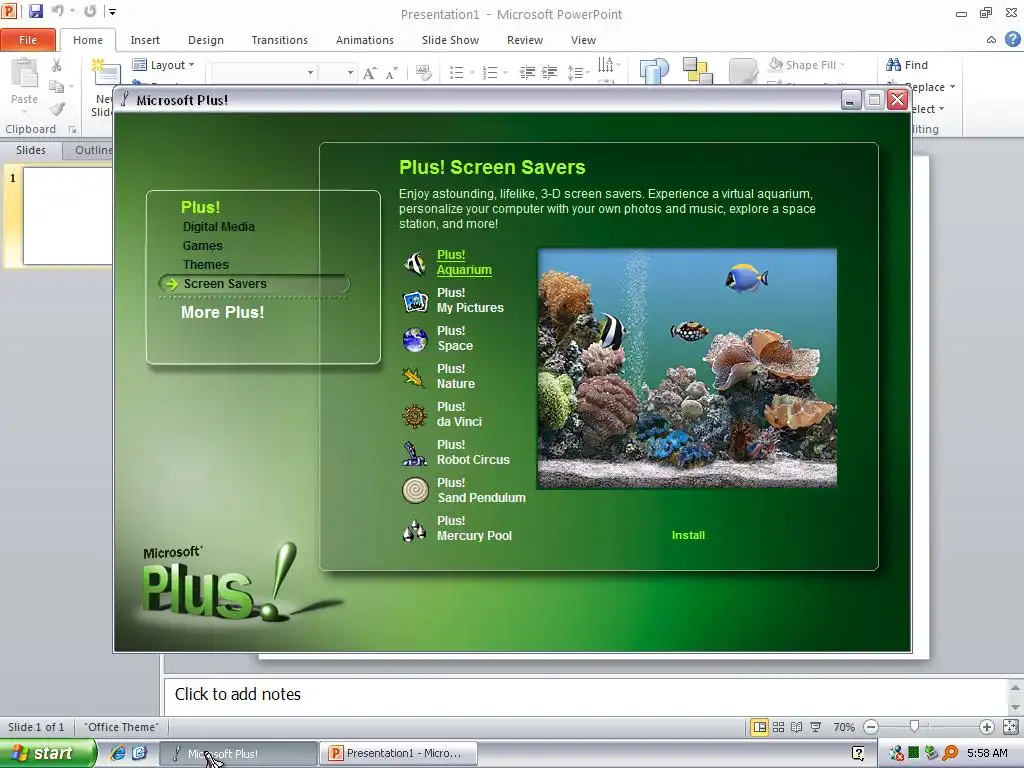This screenshot has width=1024, height=768.
Task: Click the notes field Click to add notes
Action: pyautogui.click(x=586, y=695)
